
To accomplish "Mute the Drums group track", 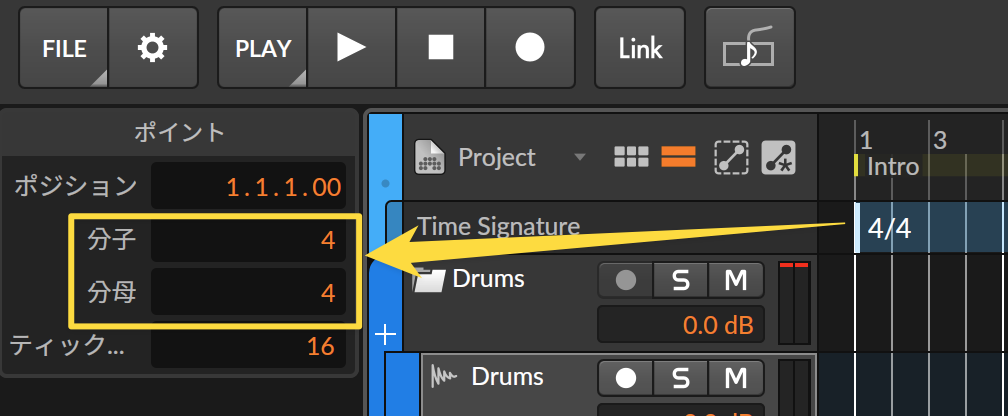I will 736,280.
